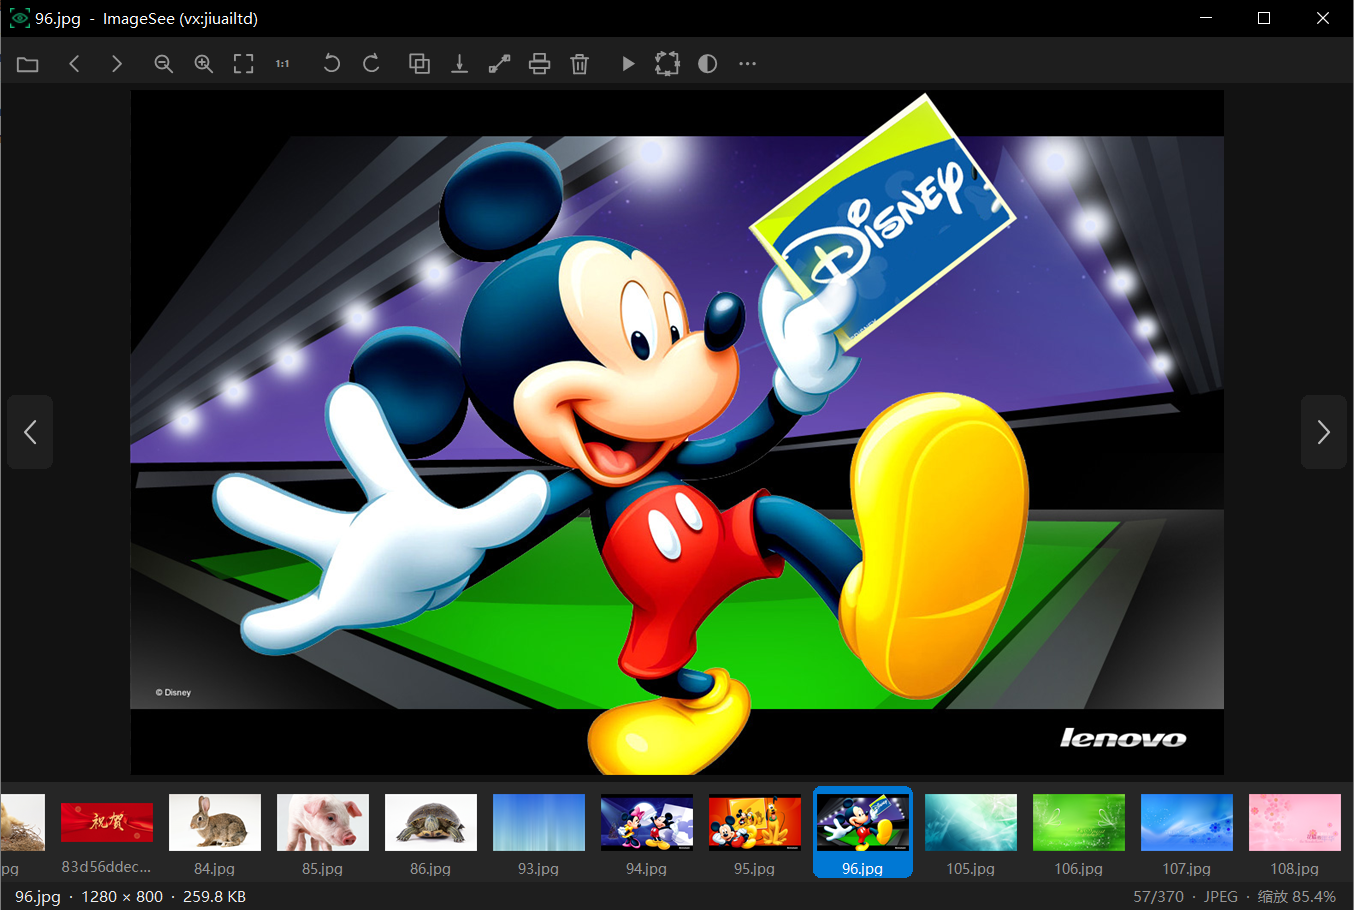Select the 108.jpg pink thumbnail

coord(1295,832)
